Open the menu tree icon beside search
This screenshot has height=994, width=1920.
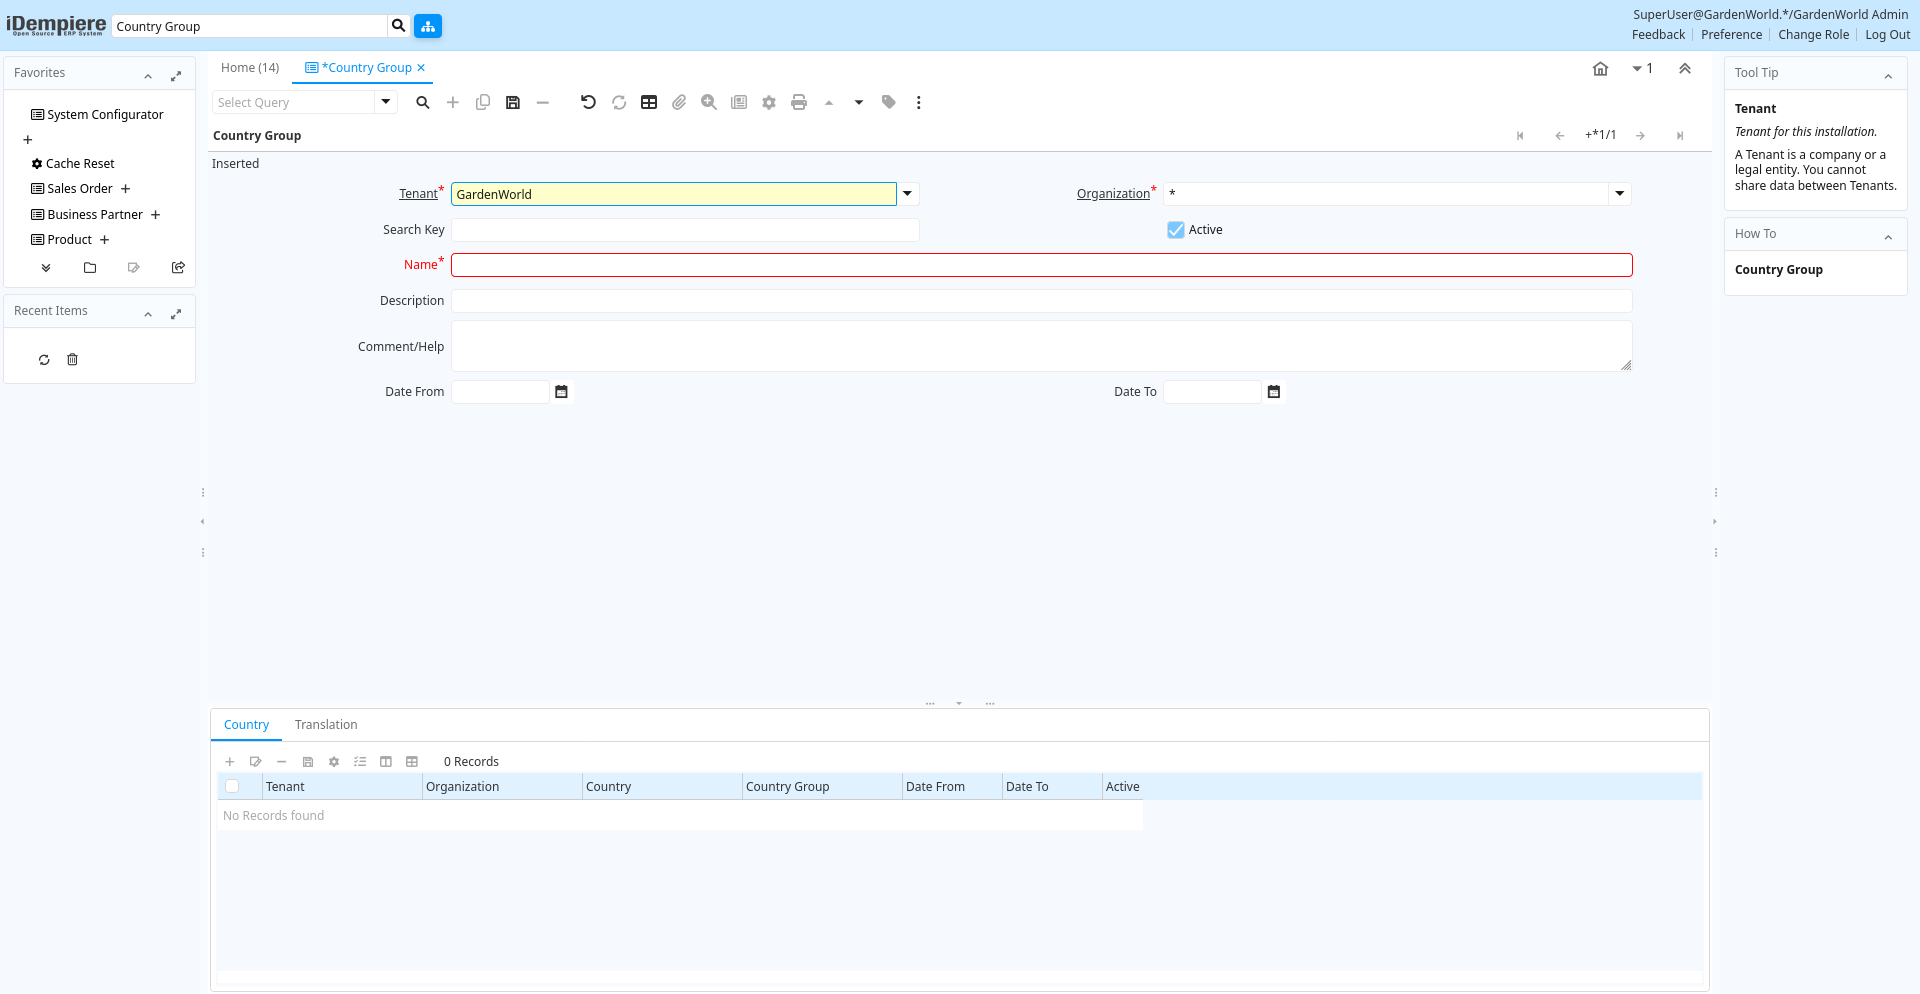(x=428, y=26)
